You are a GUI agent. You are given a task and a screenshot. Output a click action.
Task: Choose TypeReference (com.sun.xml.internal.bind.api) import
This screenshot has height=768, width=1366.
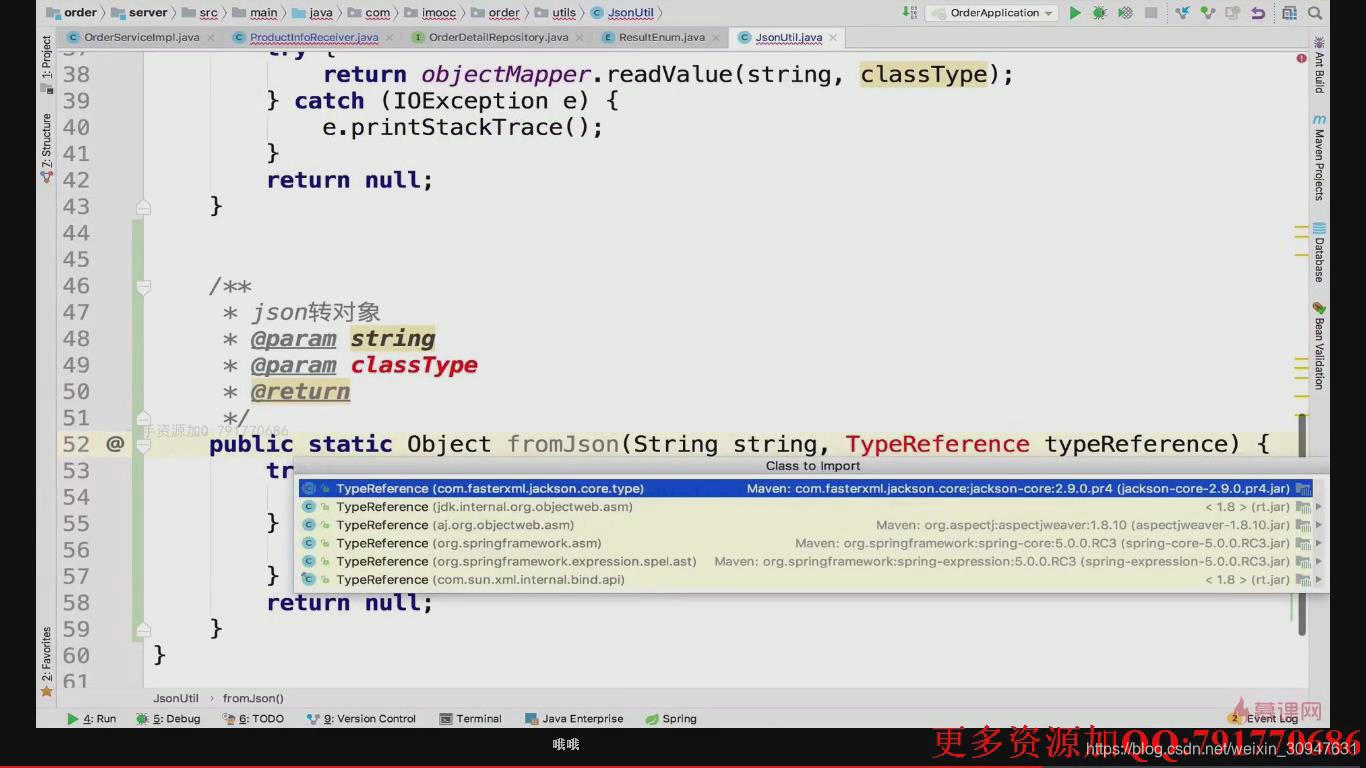click(x=813, y=579)
